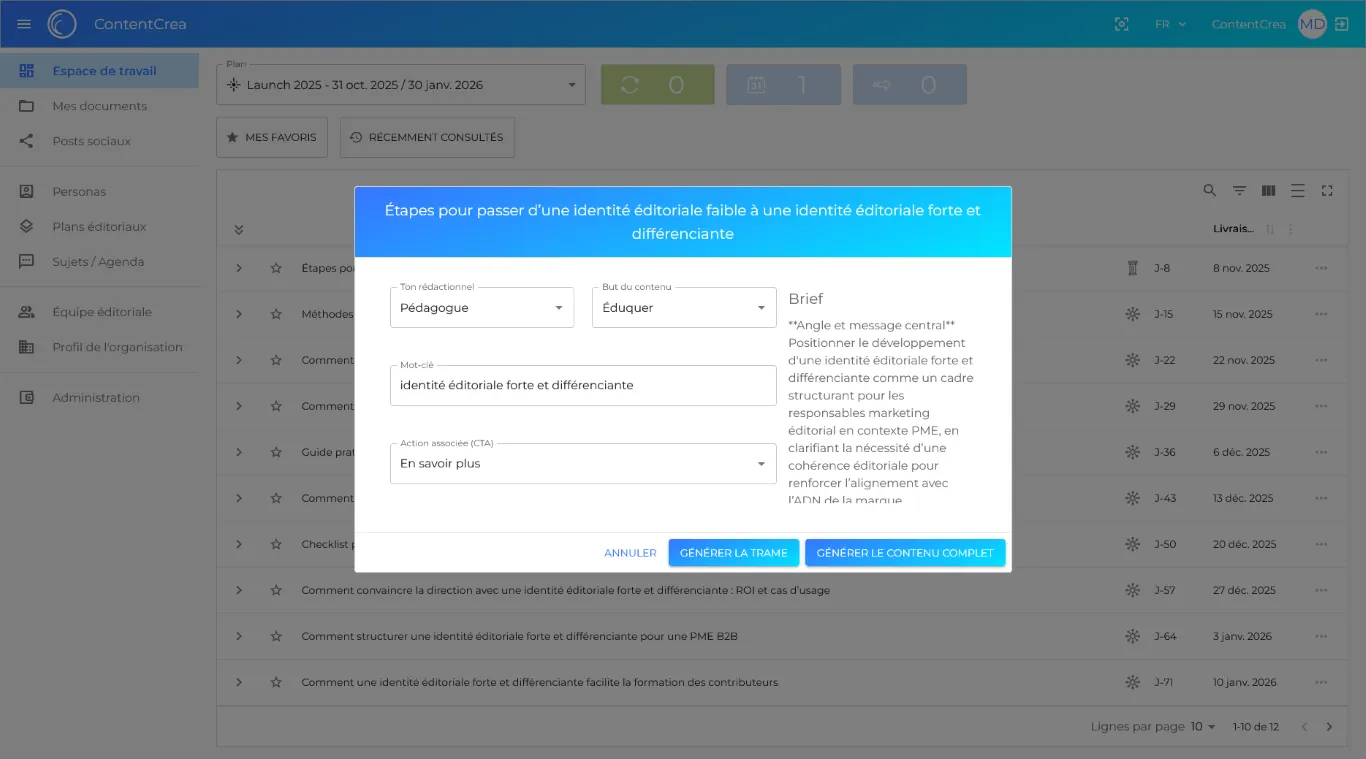Click the screenshot capture icon in header
The image size is (1366, 759).
(1122, 24)
